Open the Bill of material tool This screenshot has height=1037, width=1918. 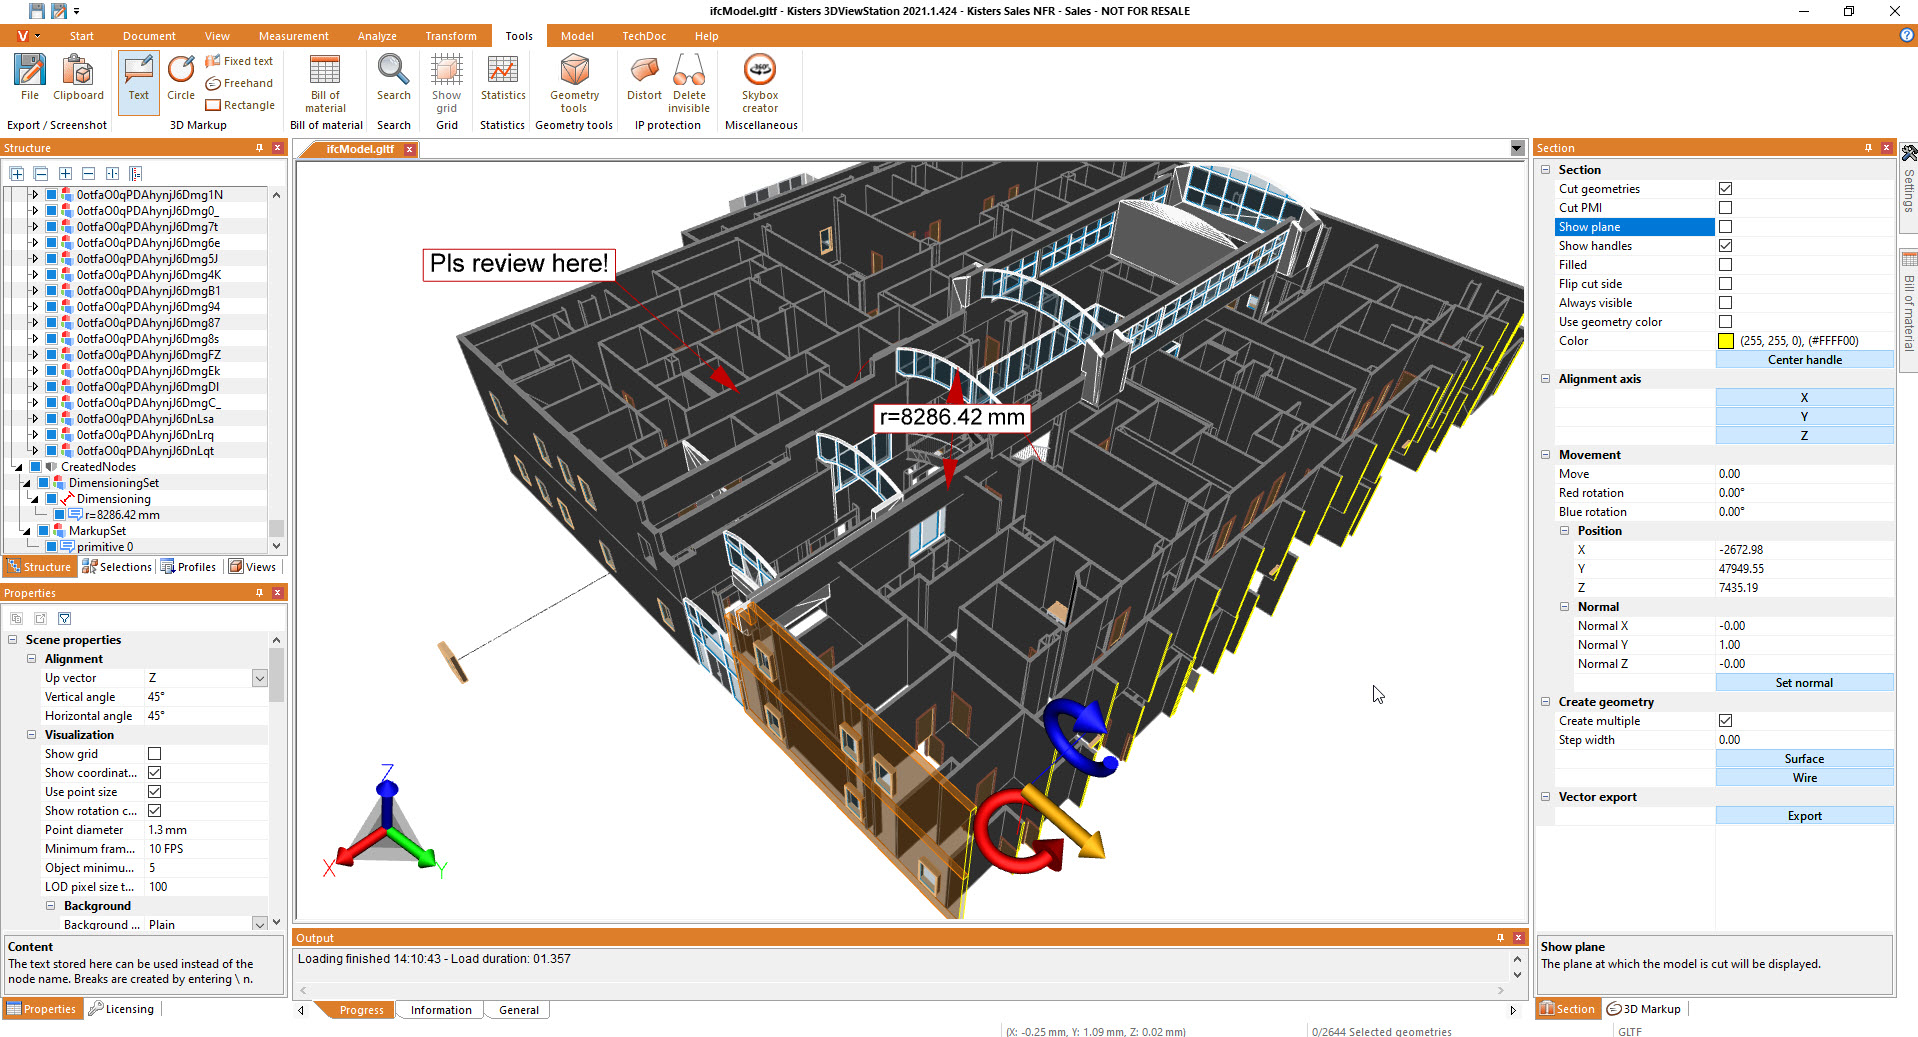coord(325,84)
